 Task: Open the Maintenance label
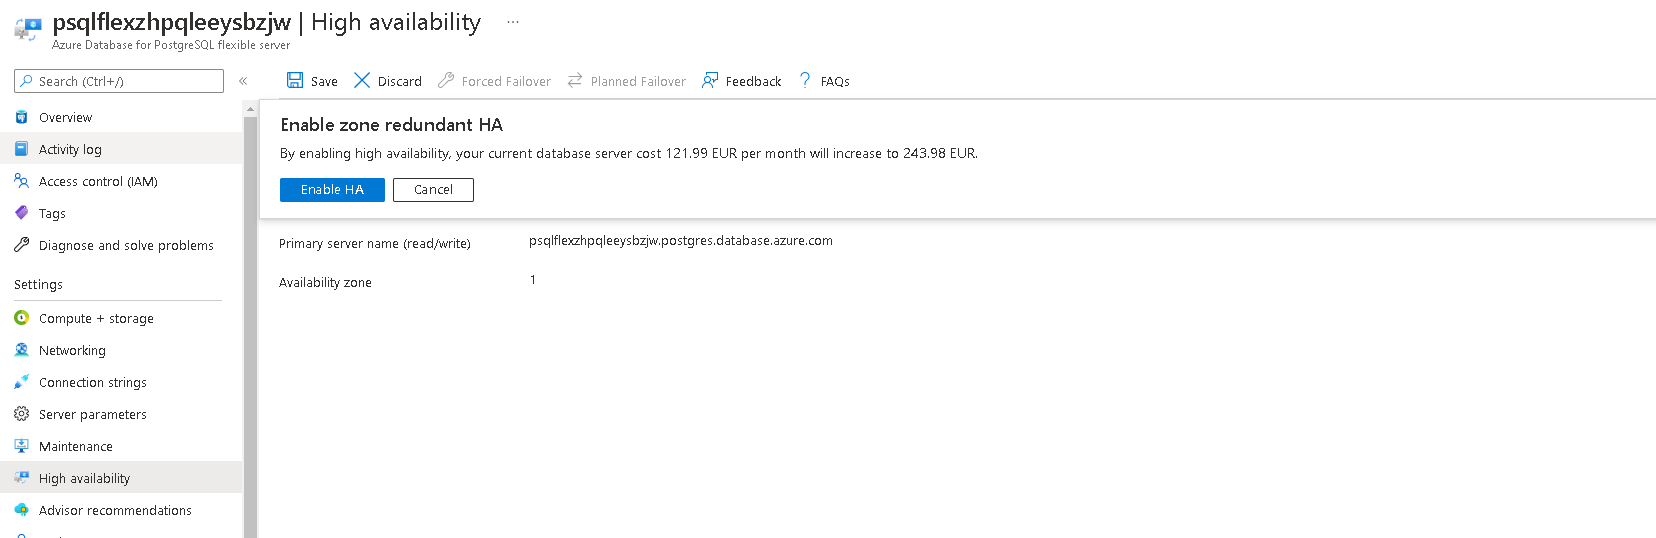(x=76, y=447)
